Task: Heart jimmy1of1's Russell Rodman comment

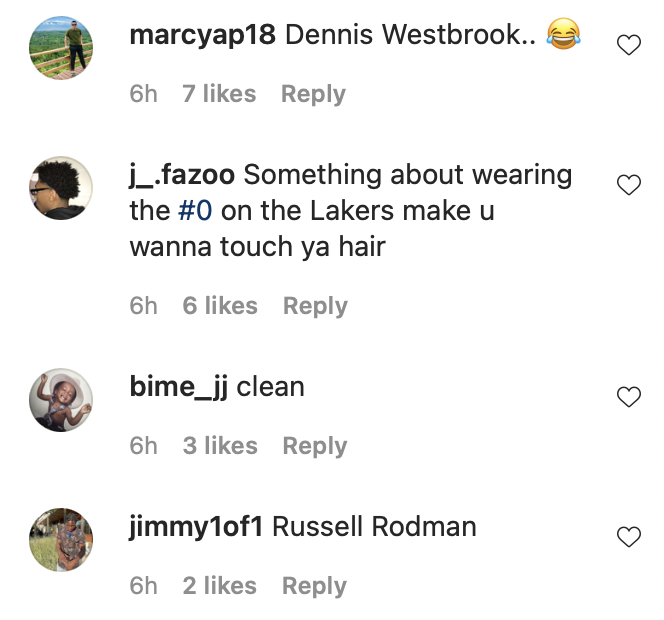Action: (628, 537)
